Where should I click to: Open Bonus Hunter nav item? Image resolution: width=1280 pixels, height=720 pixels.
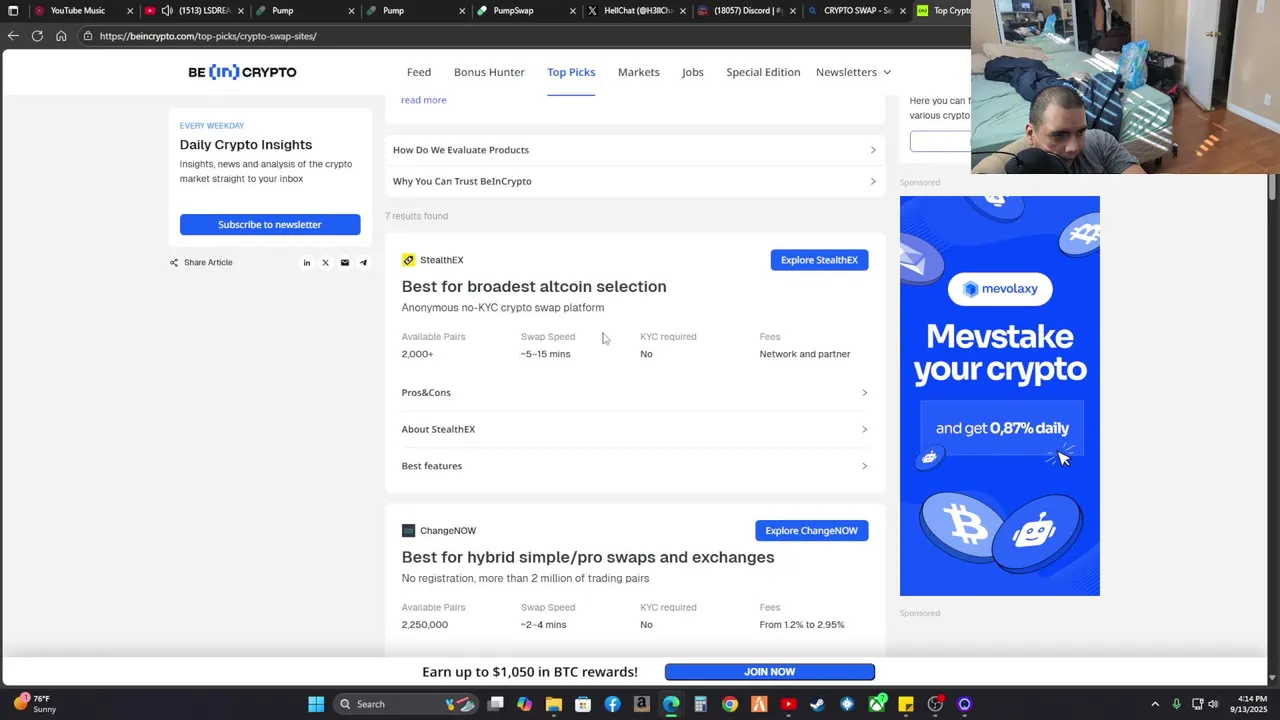pos(489,72)
